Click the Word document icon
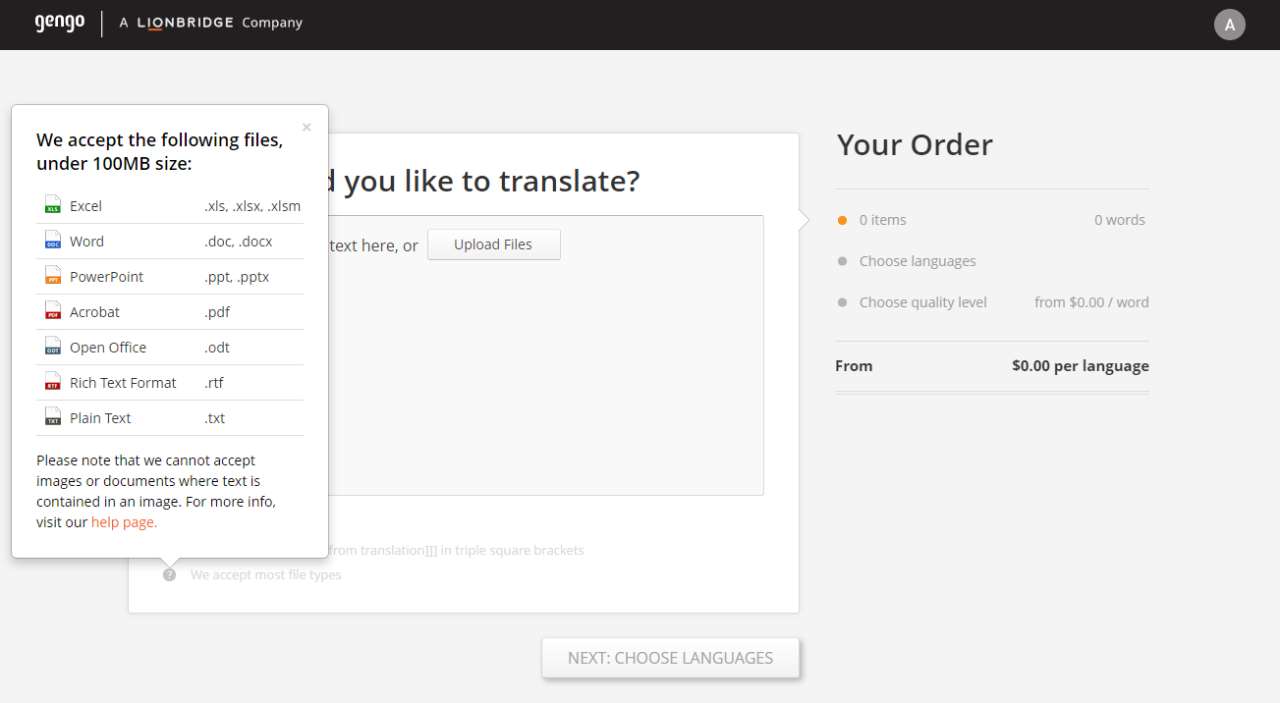 (52, 240)
